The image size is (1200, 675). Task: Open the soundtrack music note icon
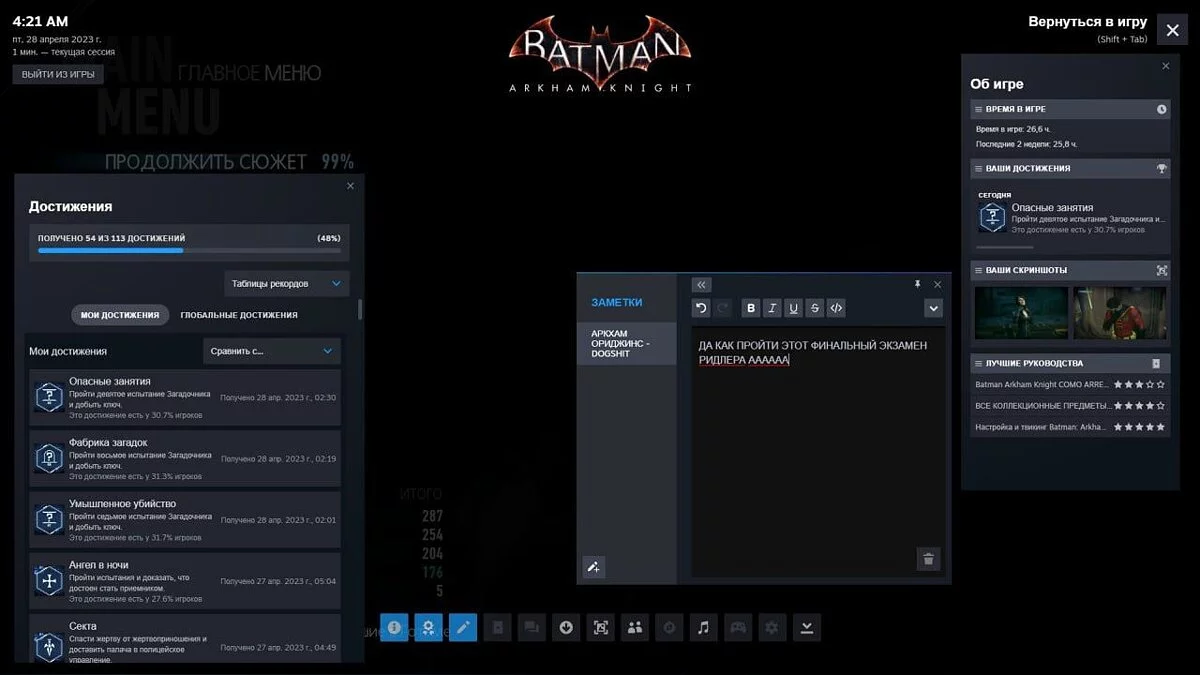coord(703,628)
